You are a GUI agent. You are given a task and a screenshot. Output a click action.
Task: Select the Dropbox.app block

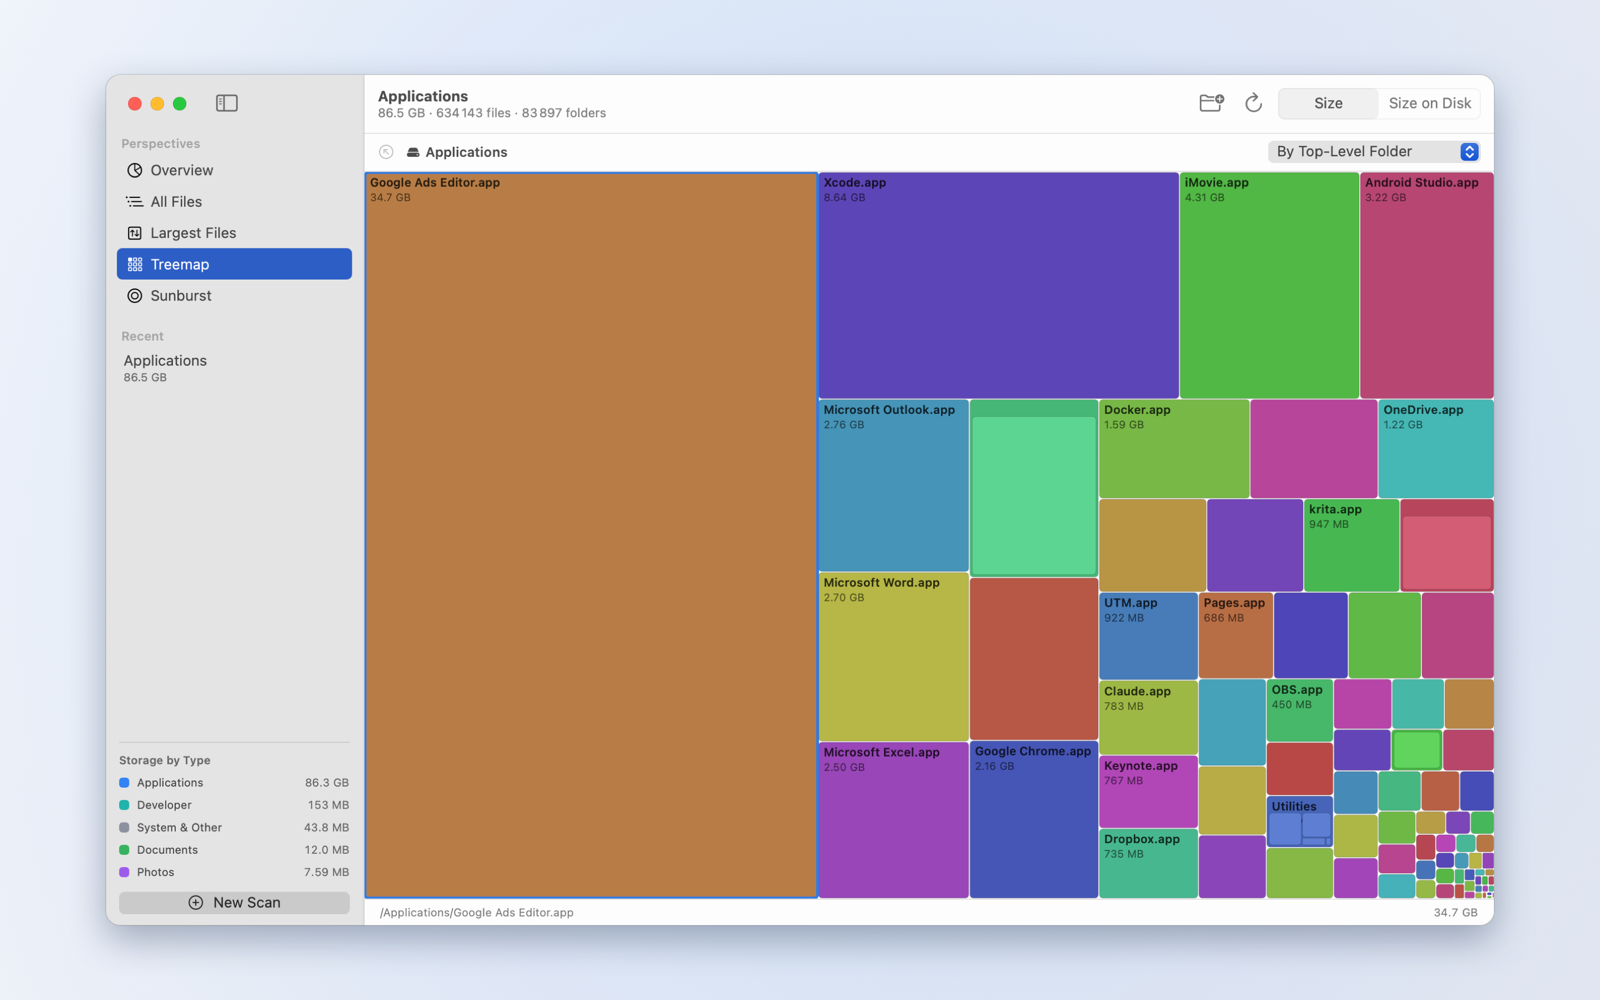(x=1148, y=864)
